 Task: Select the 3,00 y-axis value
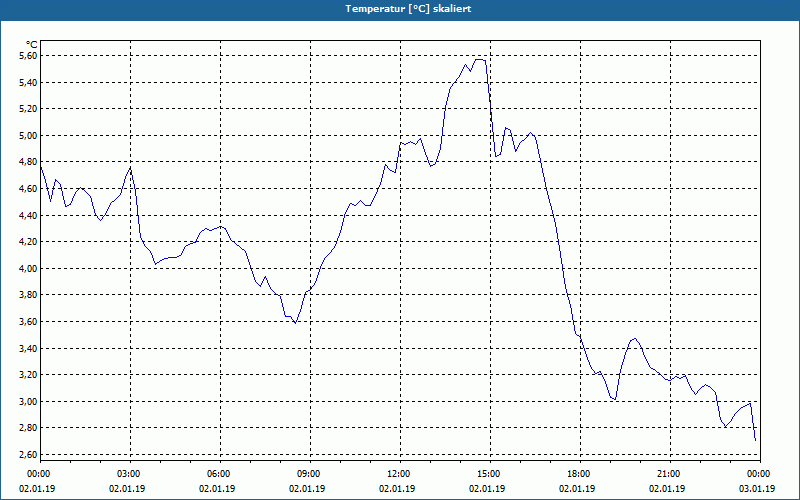point(28,402)
